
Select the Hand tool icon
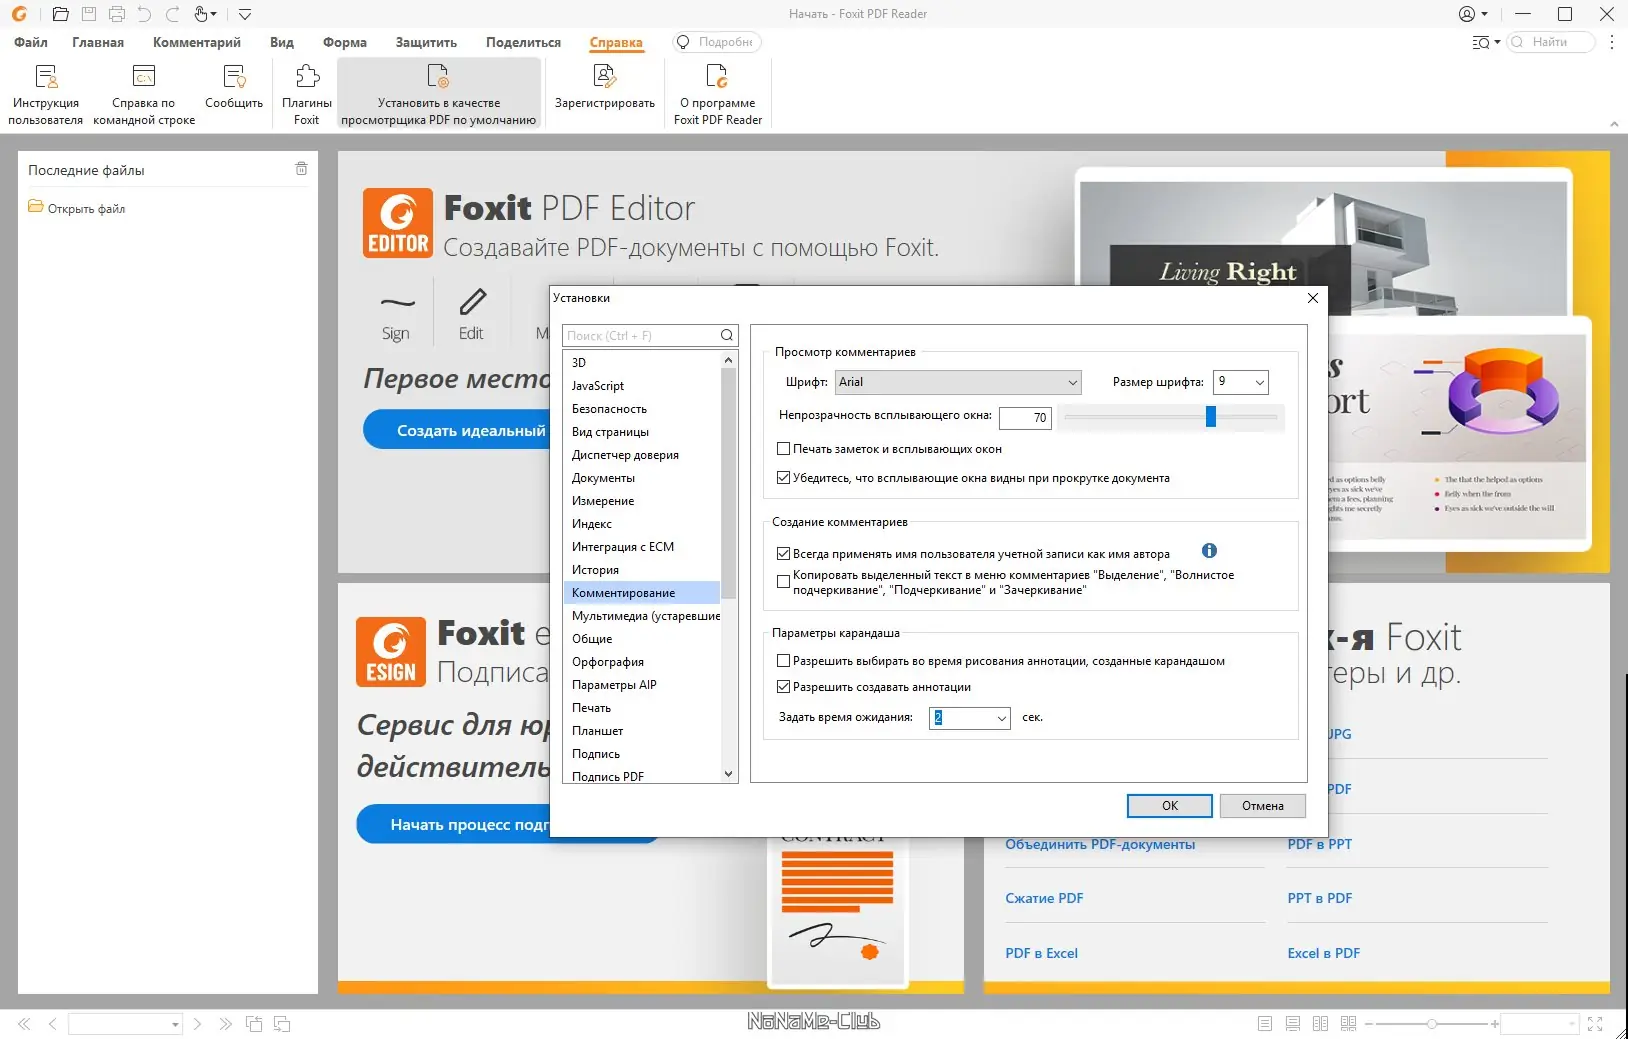tap(202, 14)
